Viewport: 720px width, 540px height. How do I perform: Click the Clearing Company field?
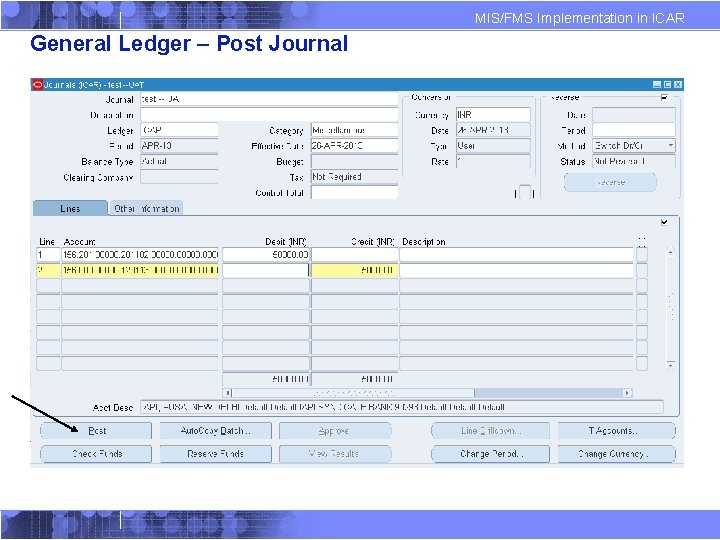point(179,177)
